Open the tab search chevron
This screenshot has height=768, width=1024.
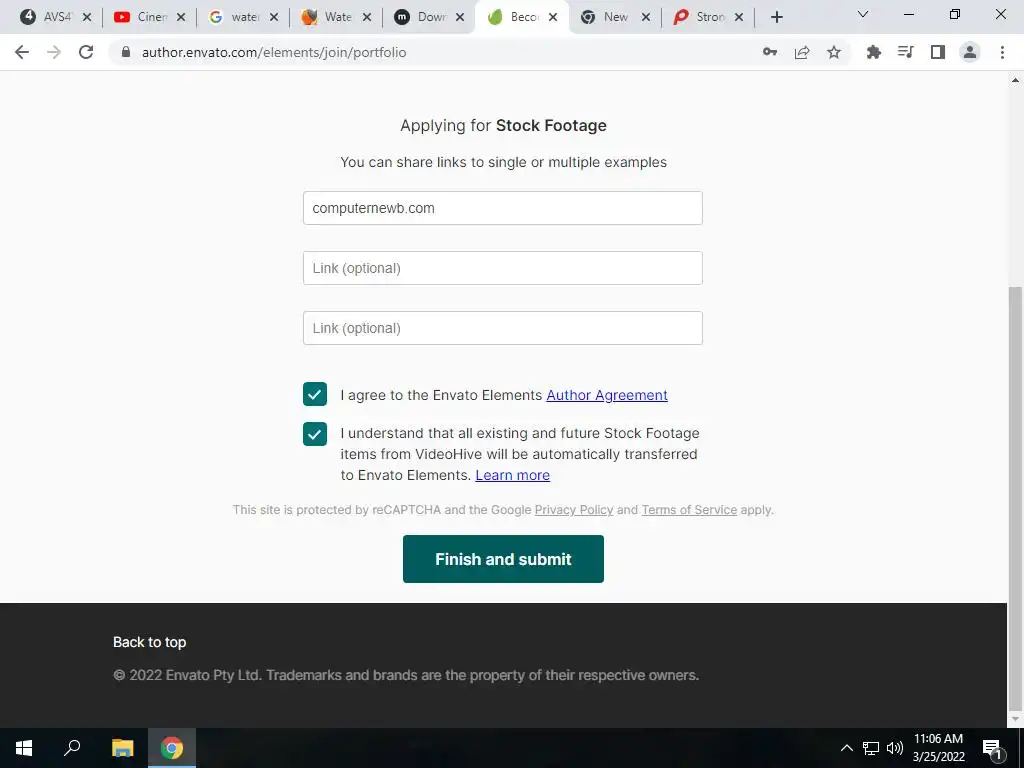(x=863, y=14)
